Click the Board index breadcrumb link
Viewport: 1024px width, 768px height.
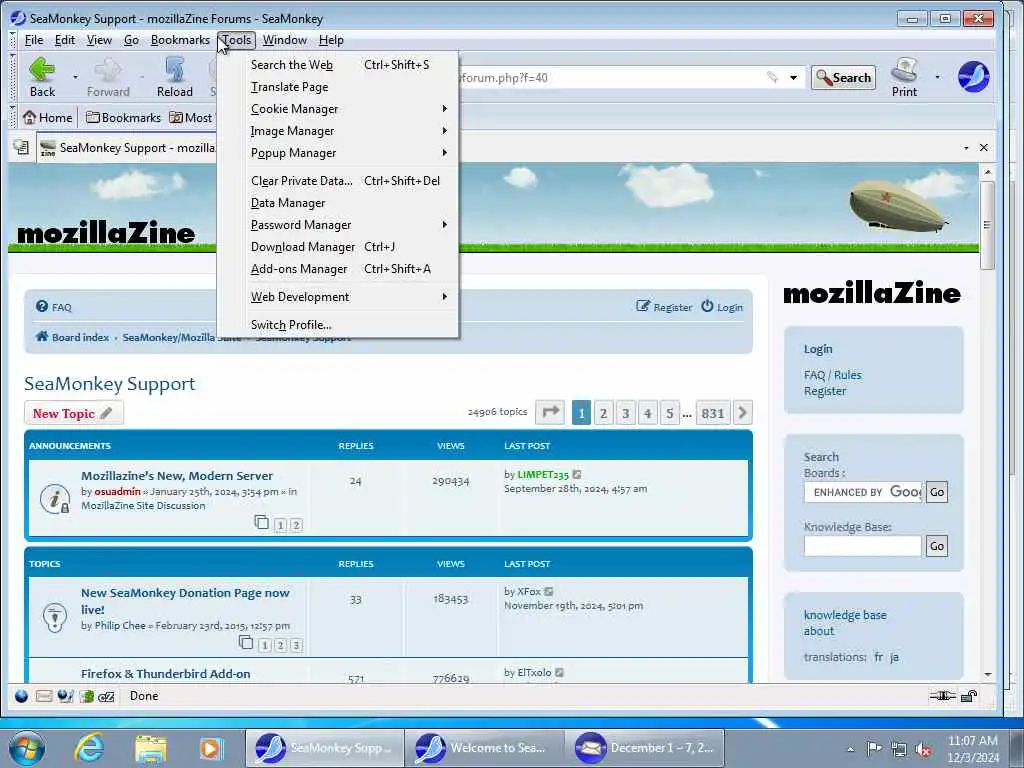click(x=72, y=337)
